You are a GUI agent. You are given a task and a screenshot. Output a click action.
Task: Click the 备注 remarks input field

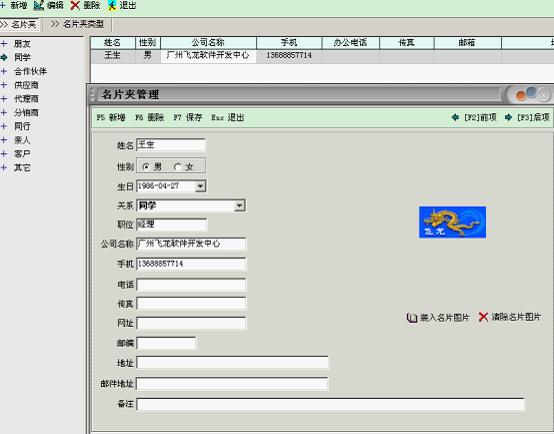pyautogui.click(x=330, y=404)
